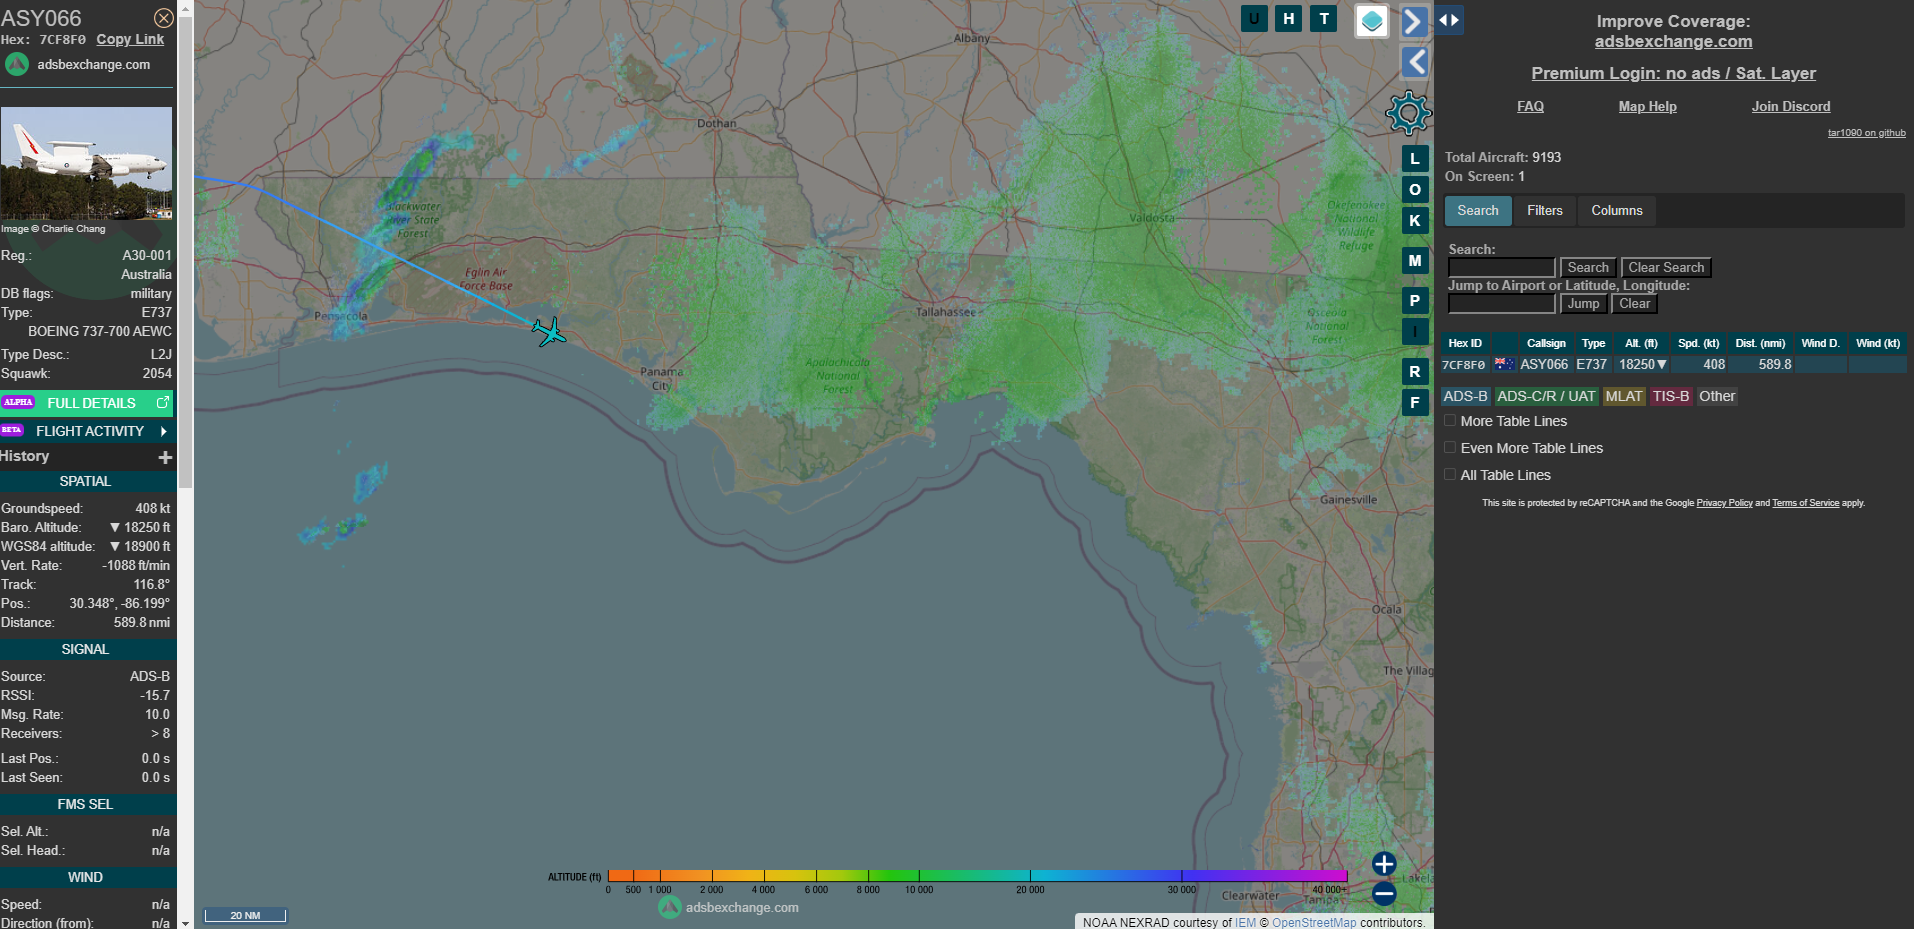
Task: Open the map layers selector icon
Action: pos(1372,20)
